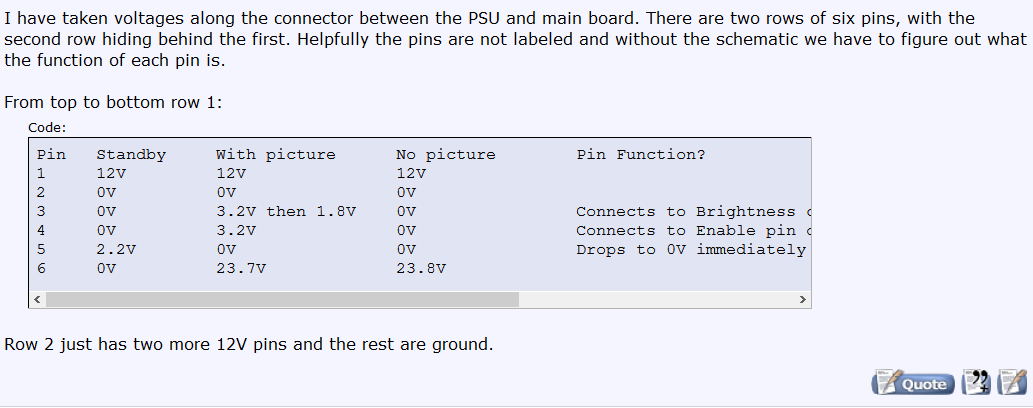Click the "3.2V then 1.8V" value
The image size is (1033, 408).
[x=286, y=212]
